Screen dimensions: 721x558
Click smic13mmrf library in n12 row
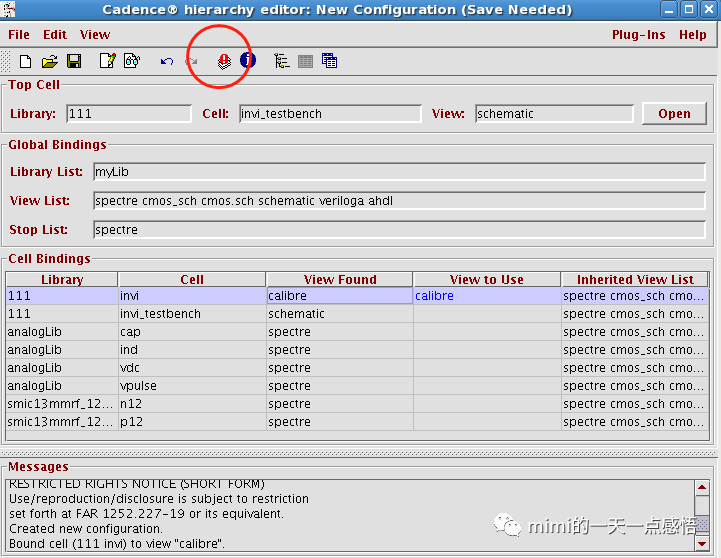tap(60, 404)
